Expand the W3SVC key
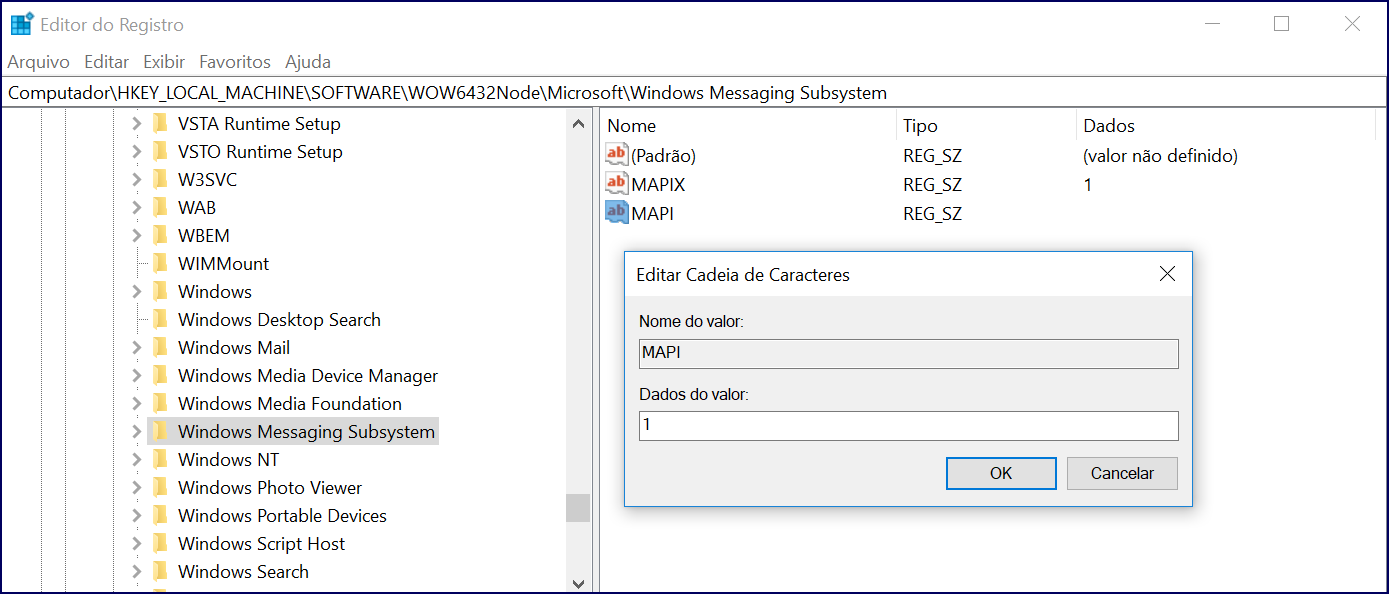This screenshot has width=1389, height=594. click(137, 180)
